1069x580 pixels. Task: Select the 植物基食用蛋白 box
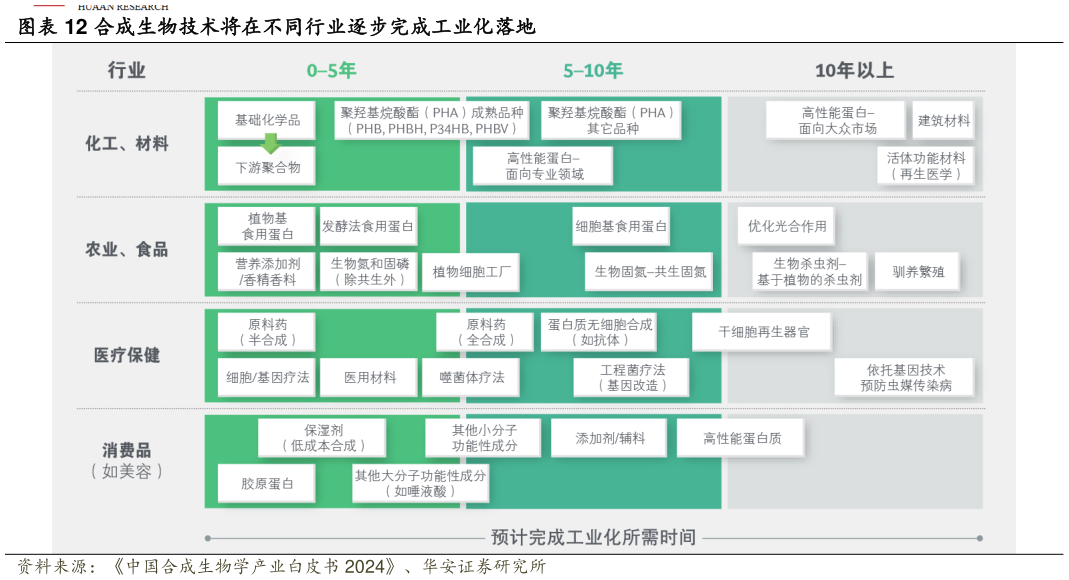267,226
